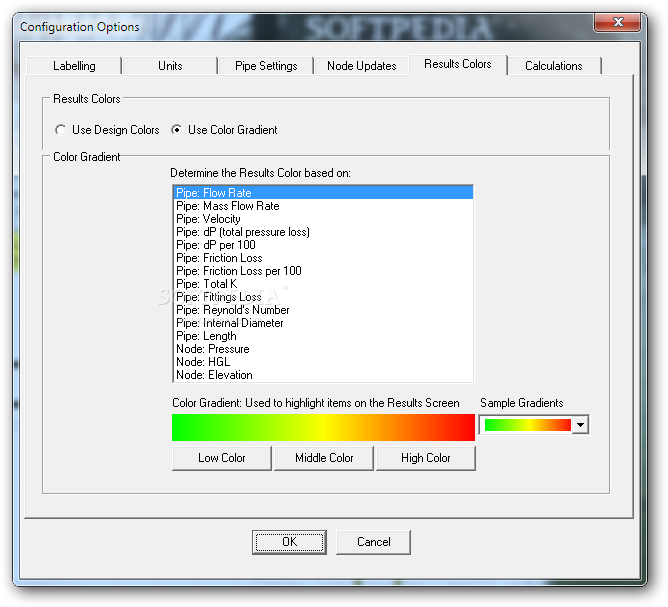Select the Pipe: Length row
The image size is (668, 607).
[323, 336]
